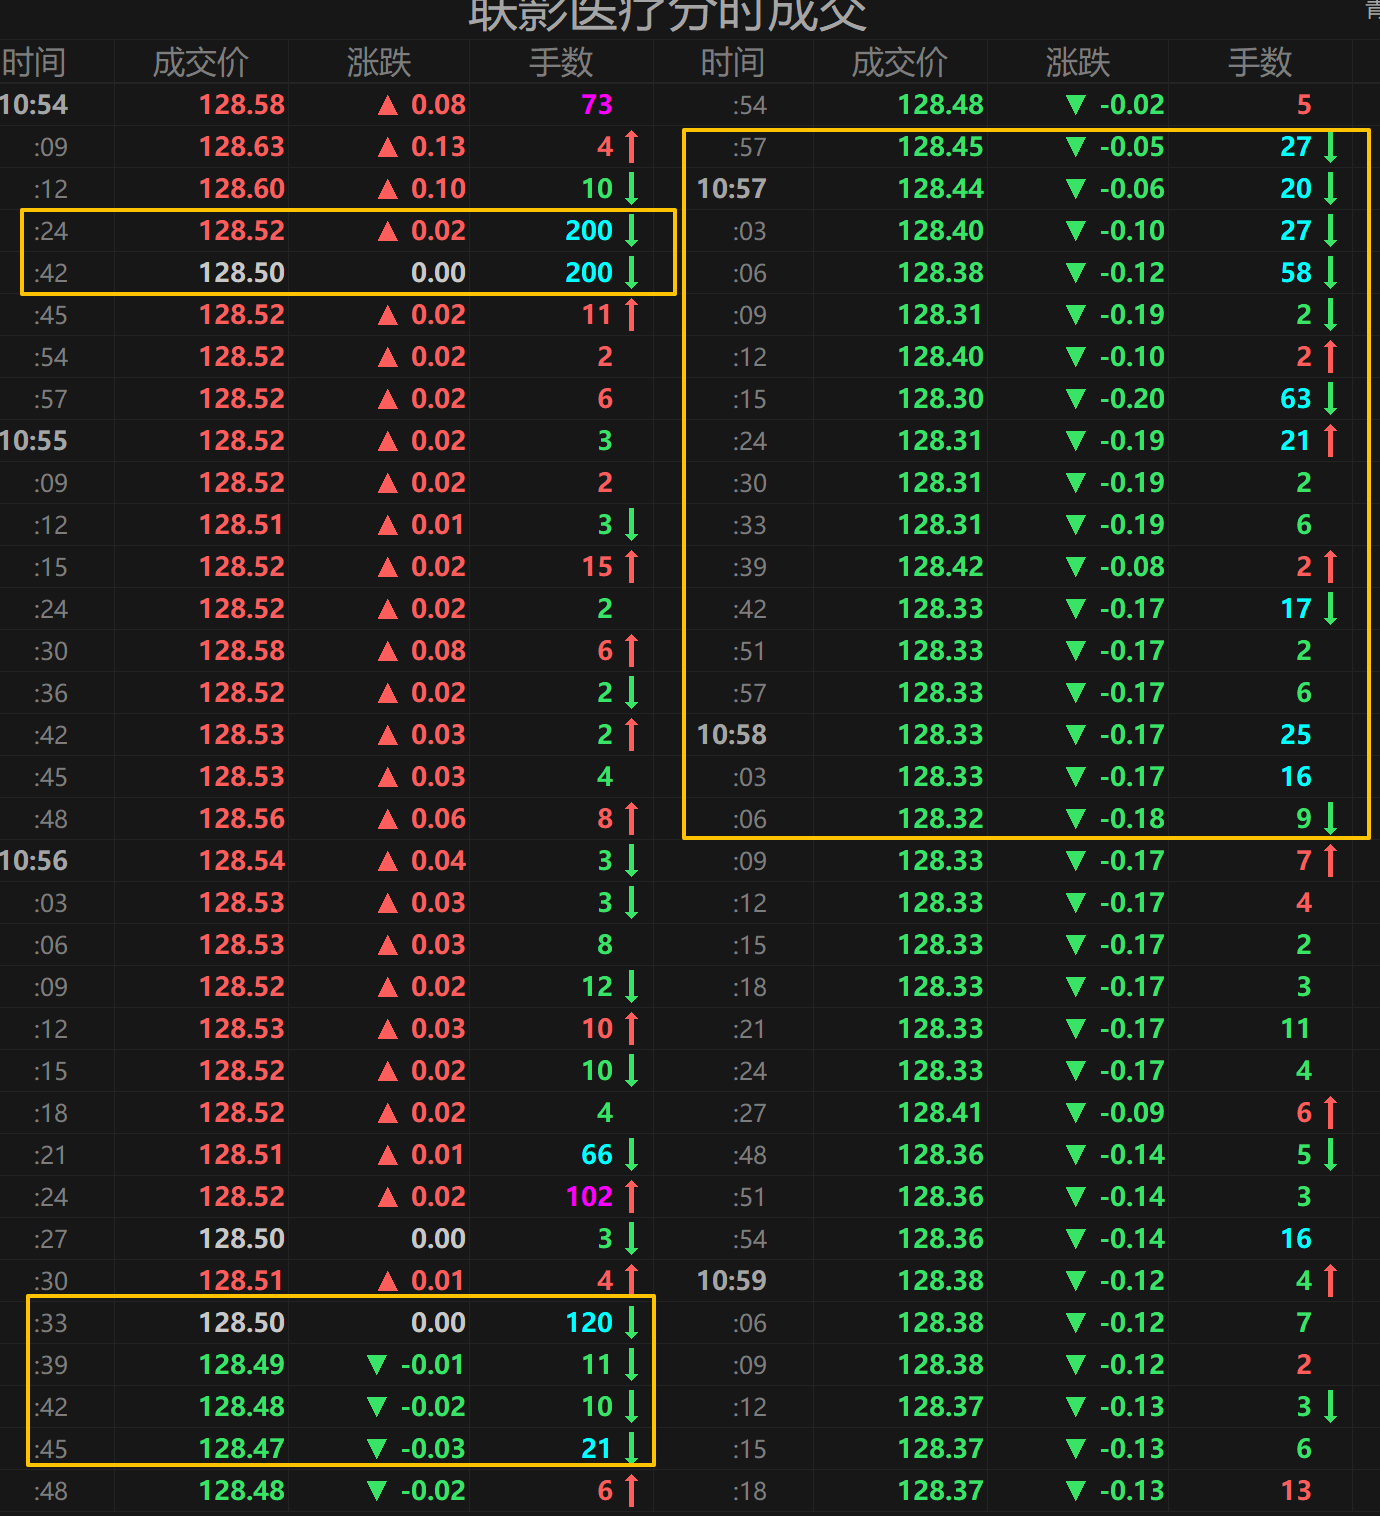This screenshot has width=1380, height=1516.
Task: Click the left table's 成交价 column header
Action: tap(200, 63)
